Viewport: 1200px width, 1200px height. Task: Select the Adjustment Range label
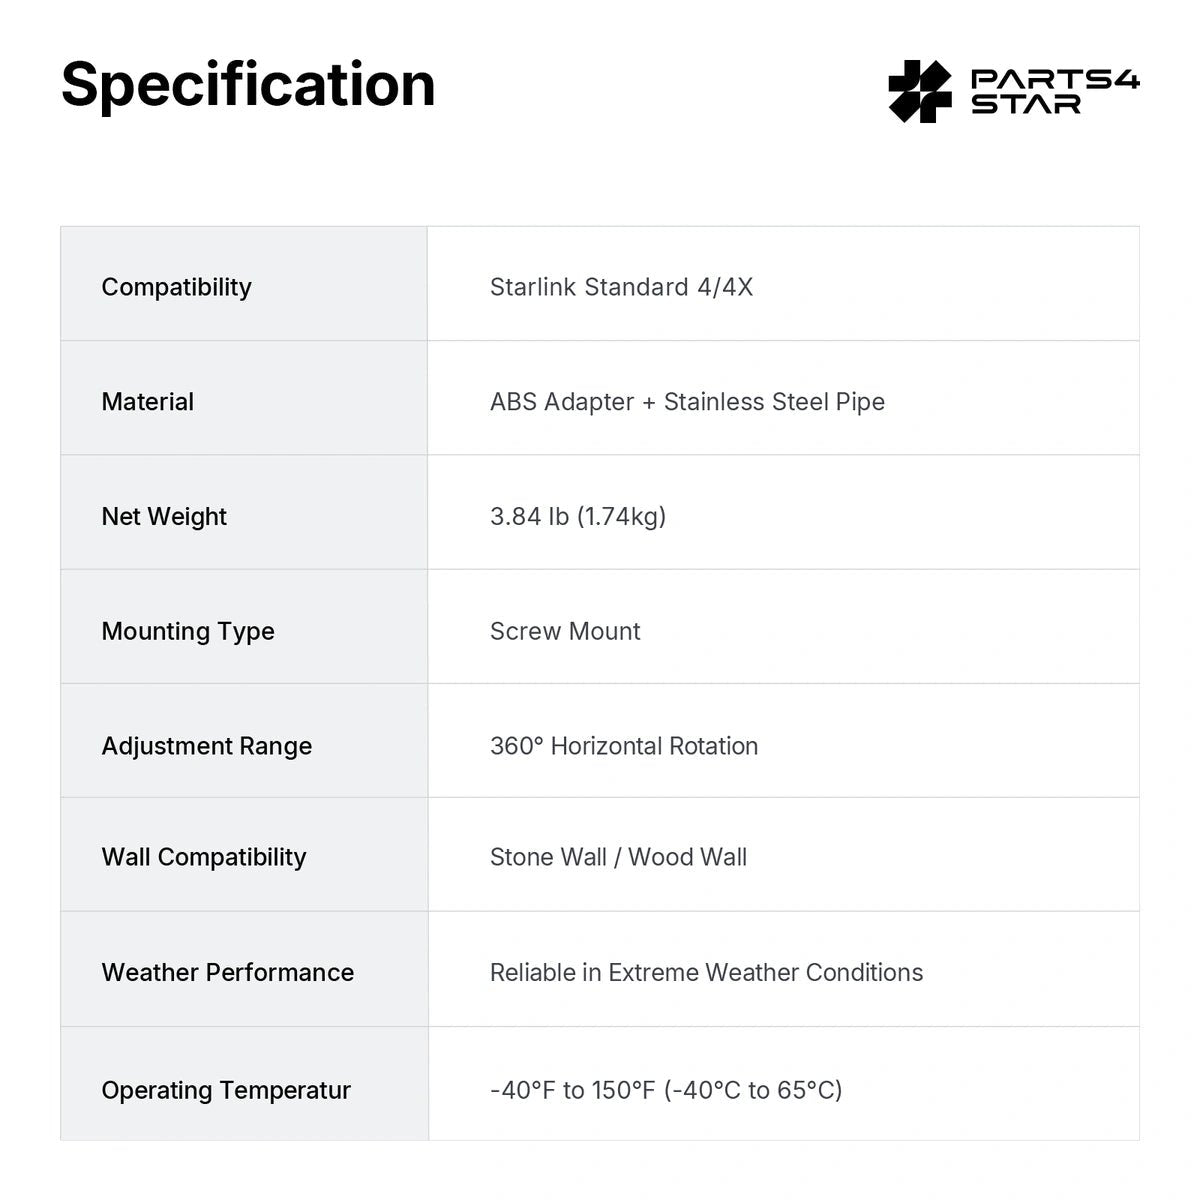tap(207, 747)
